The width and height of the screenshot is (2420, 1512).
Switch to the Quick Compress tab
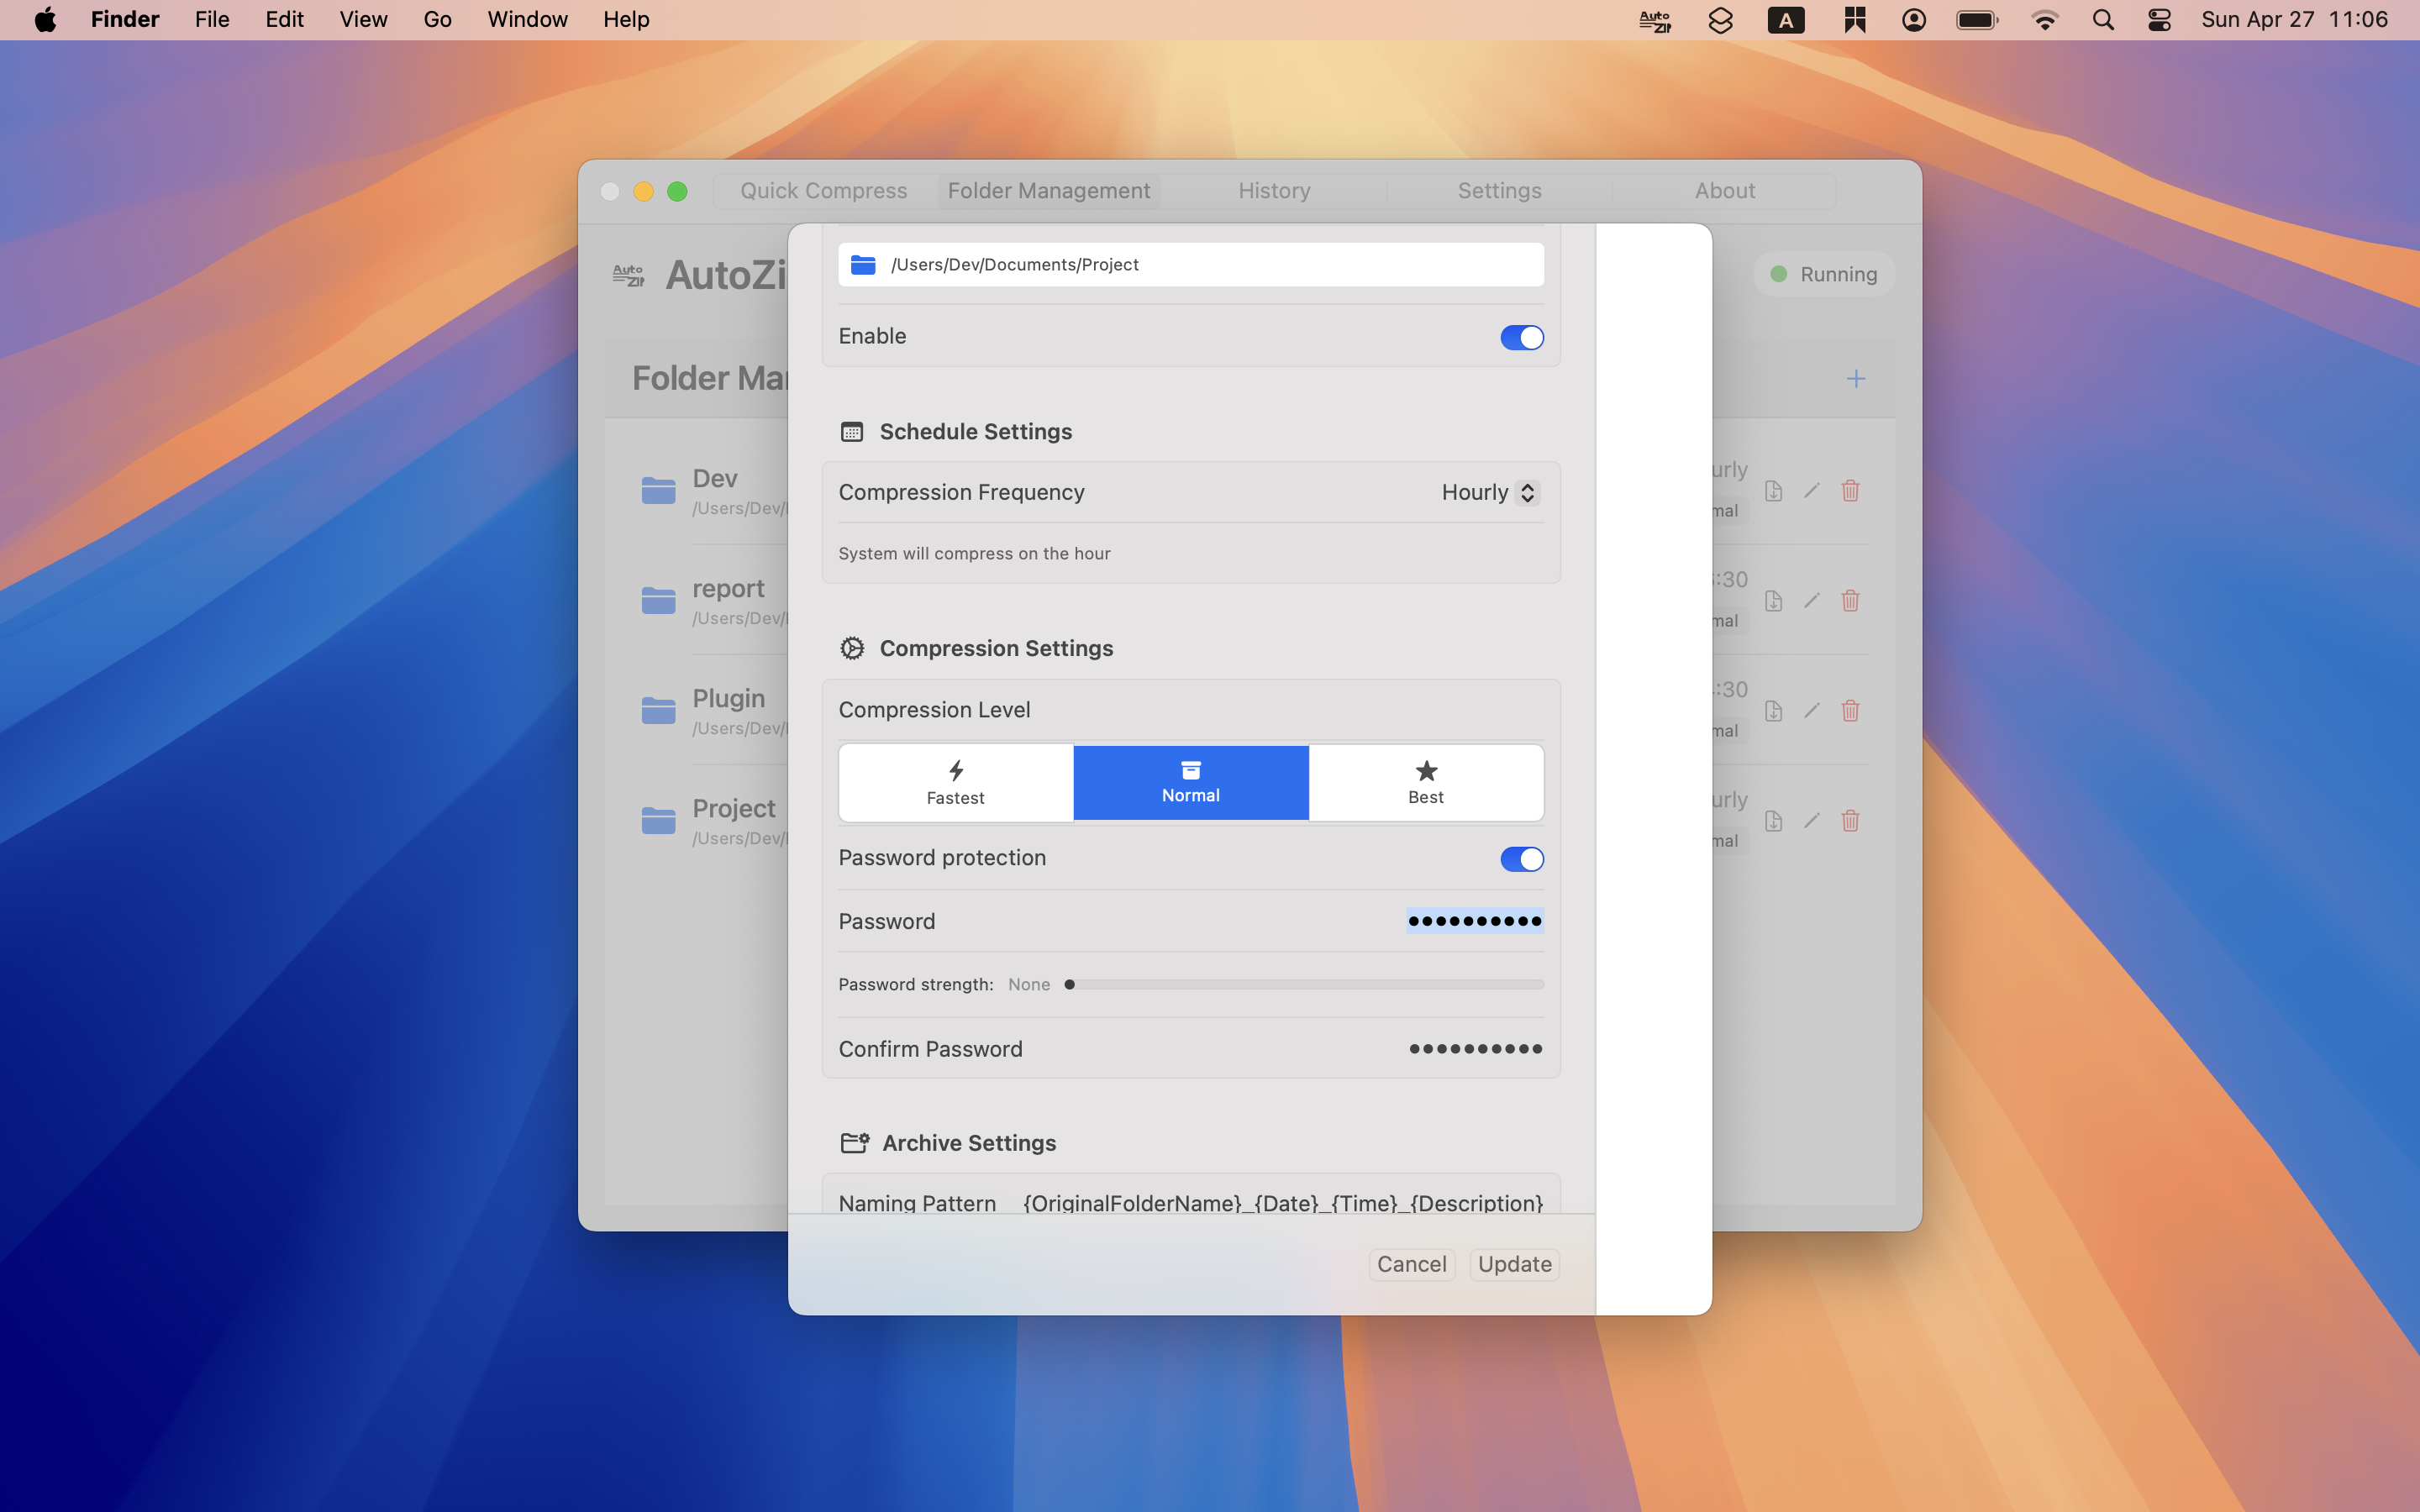click(824, 191)
